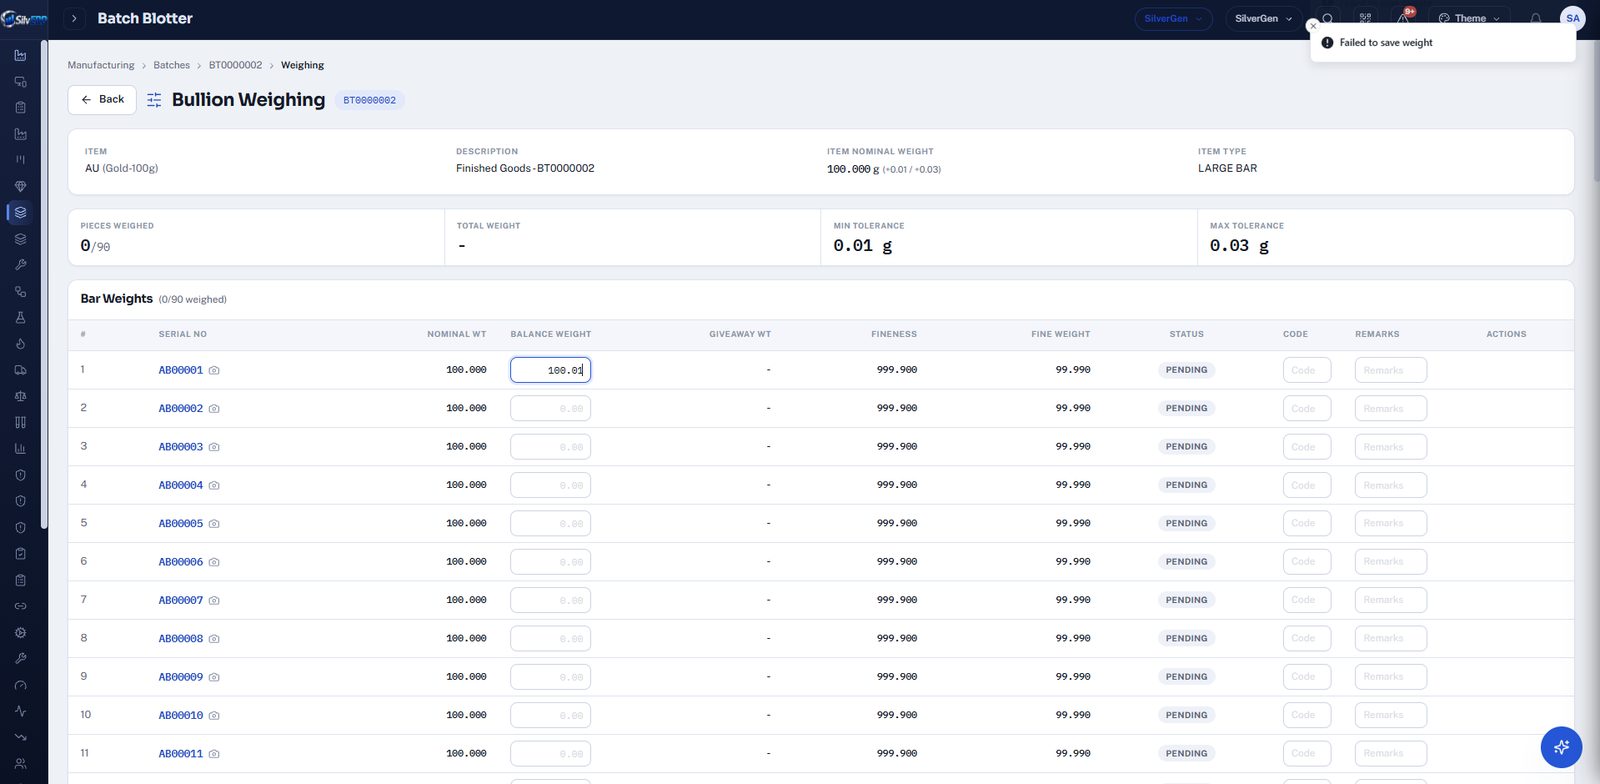Click the notification bell icon
This screenshot has width=1600, height=784.
tap(1535, 19)
